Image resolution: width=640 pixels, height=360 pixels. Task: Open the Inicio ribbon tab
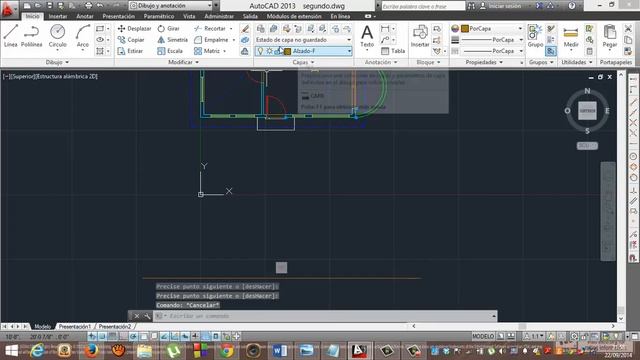[33, 16]
